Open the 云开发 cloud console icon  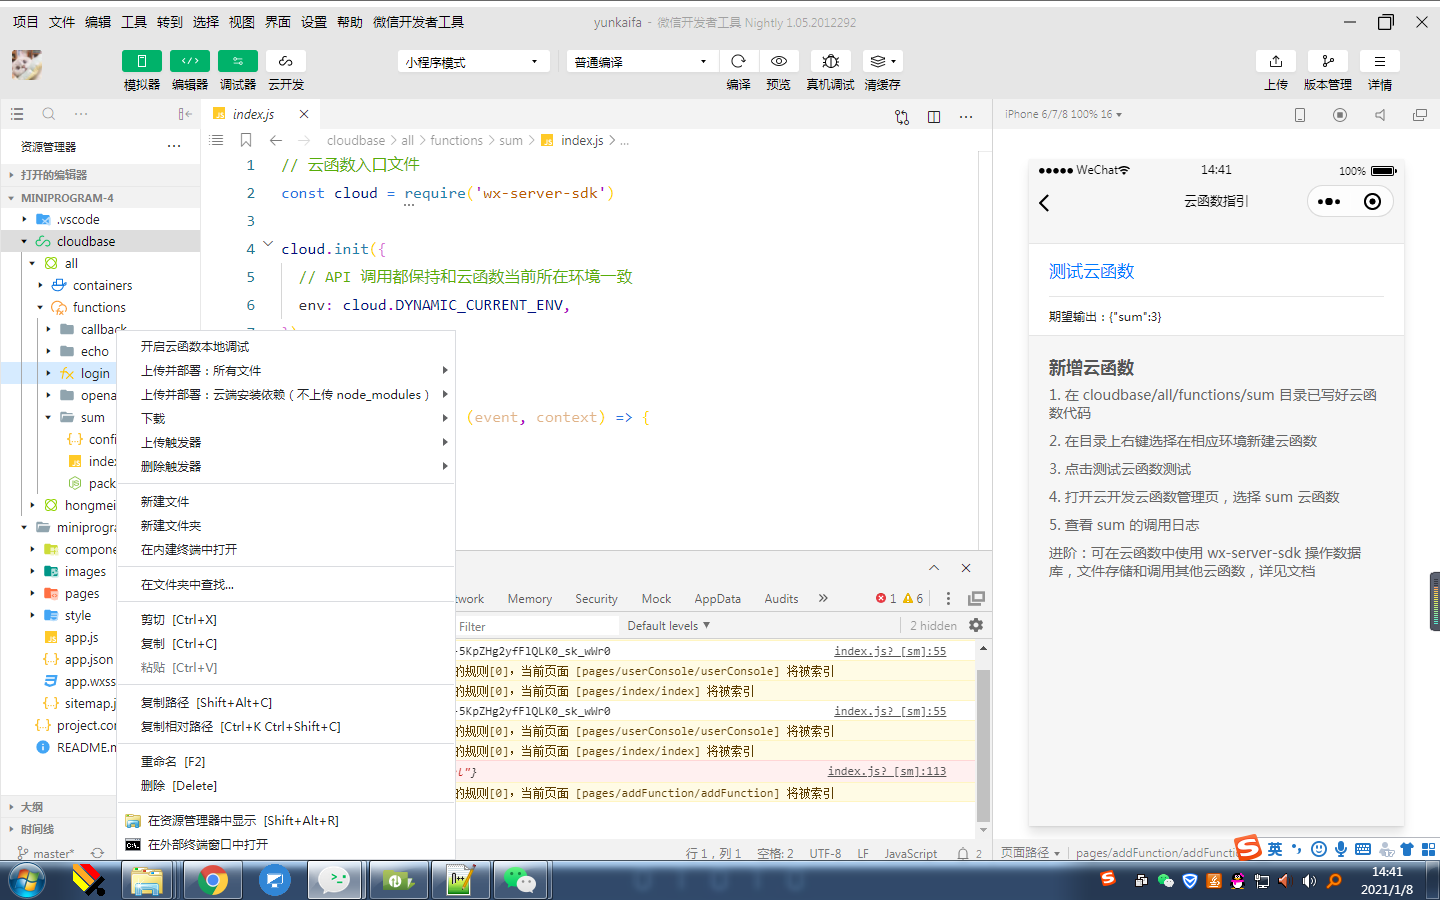[286, 61]
